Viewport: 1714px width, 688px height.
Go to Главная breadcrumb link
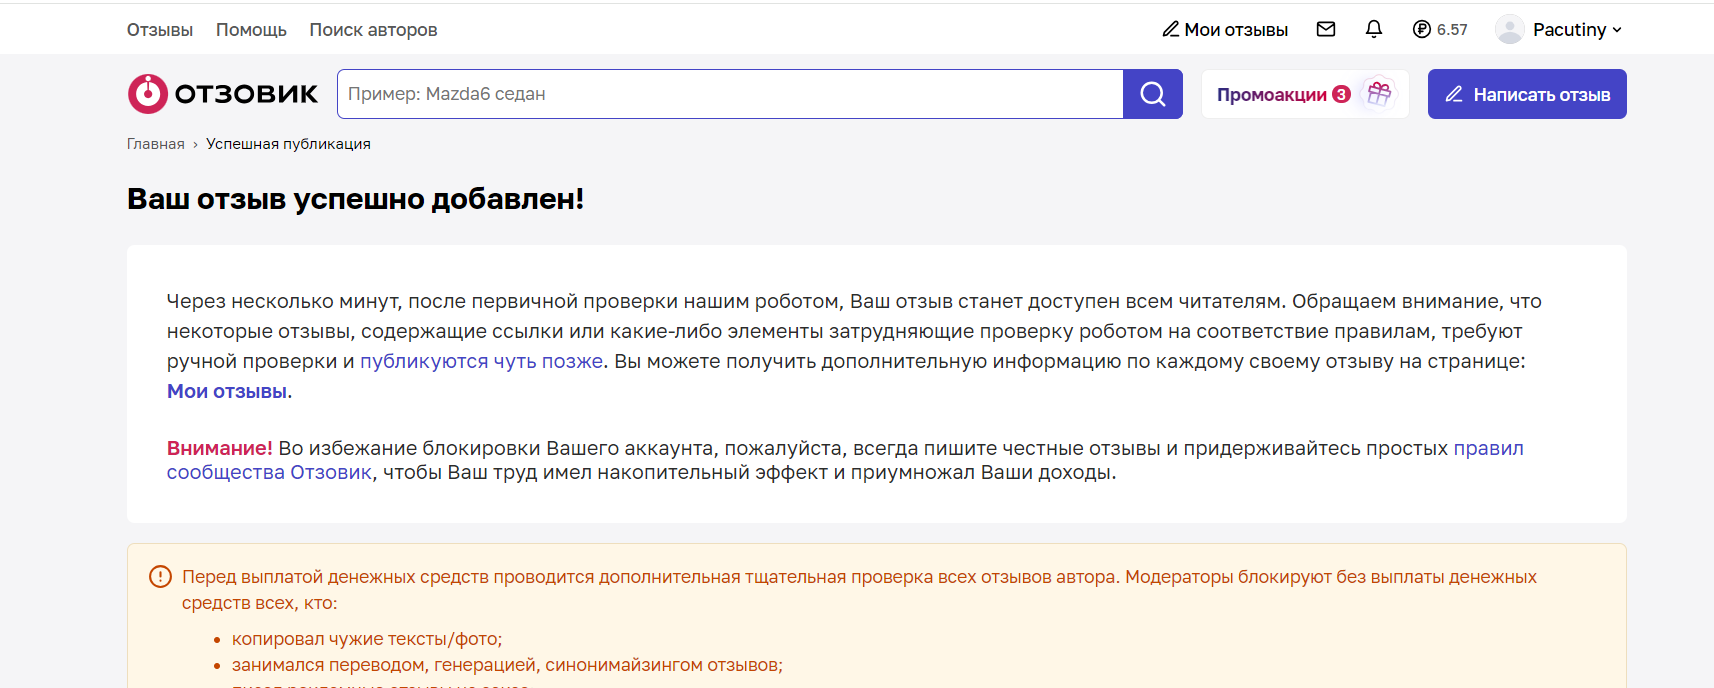click(156, 144)
